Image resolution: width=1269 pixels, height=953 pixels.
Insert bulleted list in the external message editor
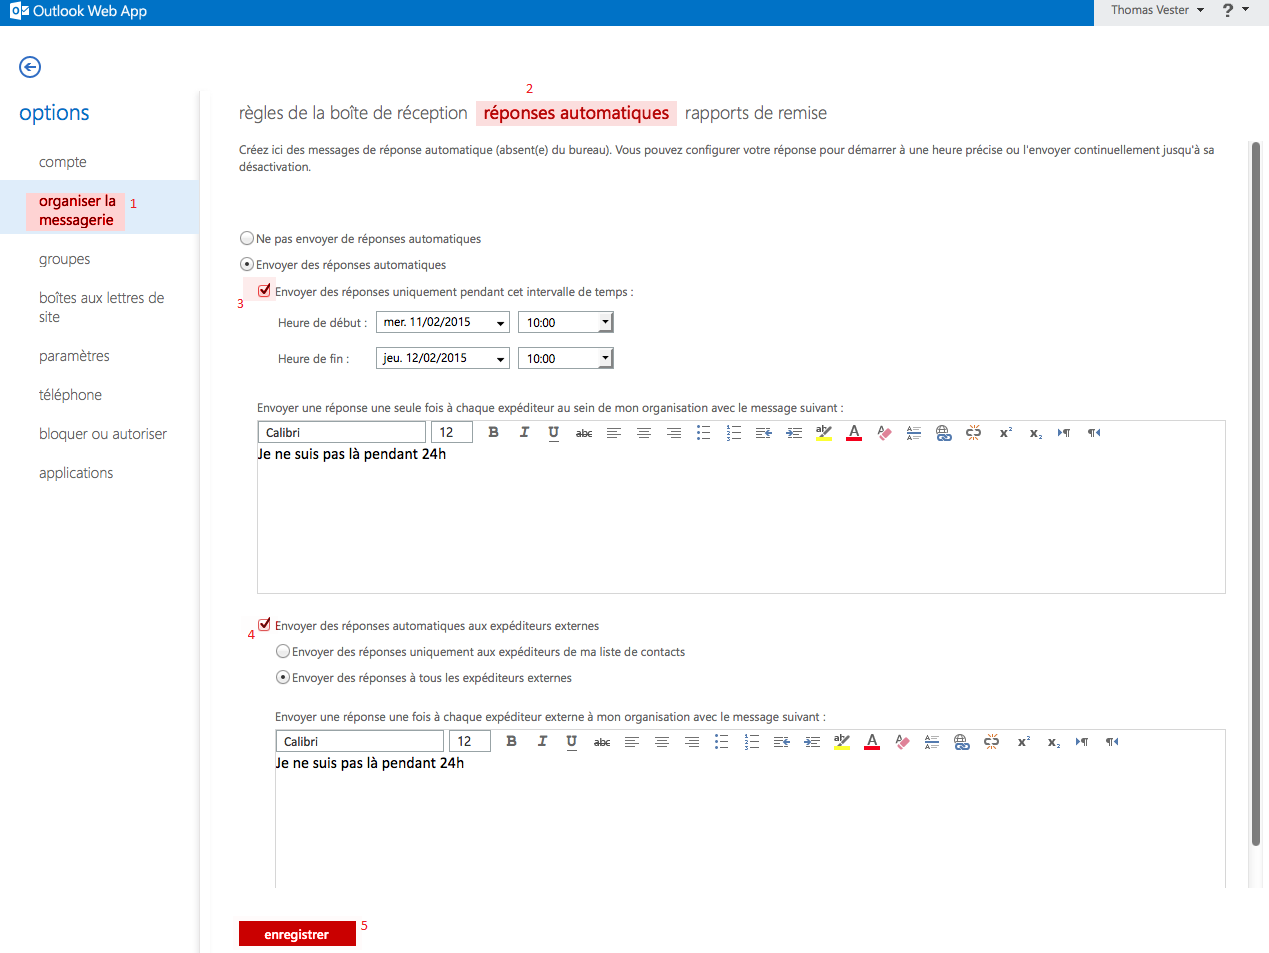pyautogui.click(x=722, y=742)
